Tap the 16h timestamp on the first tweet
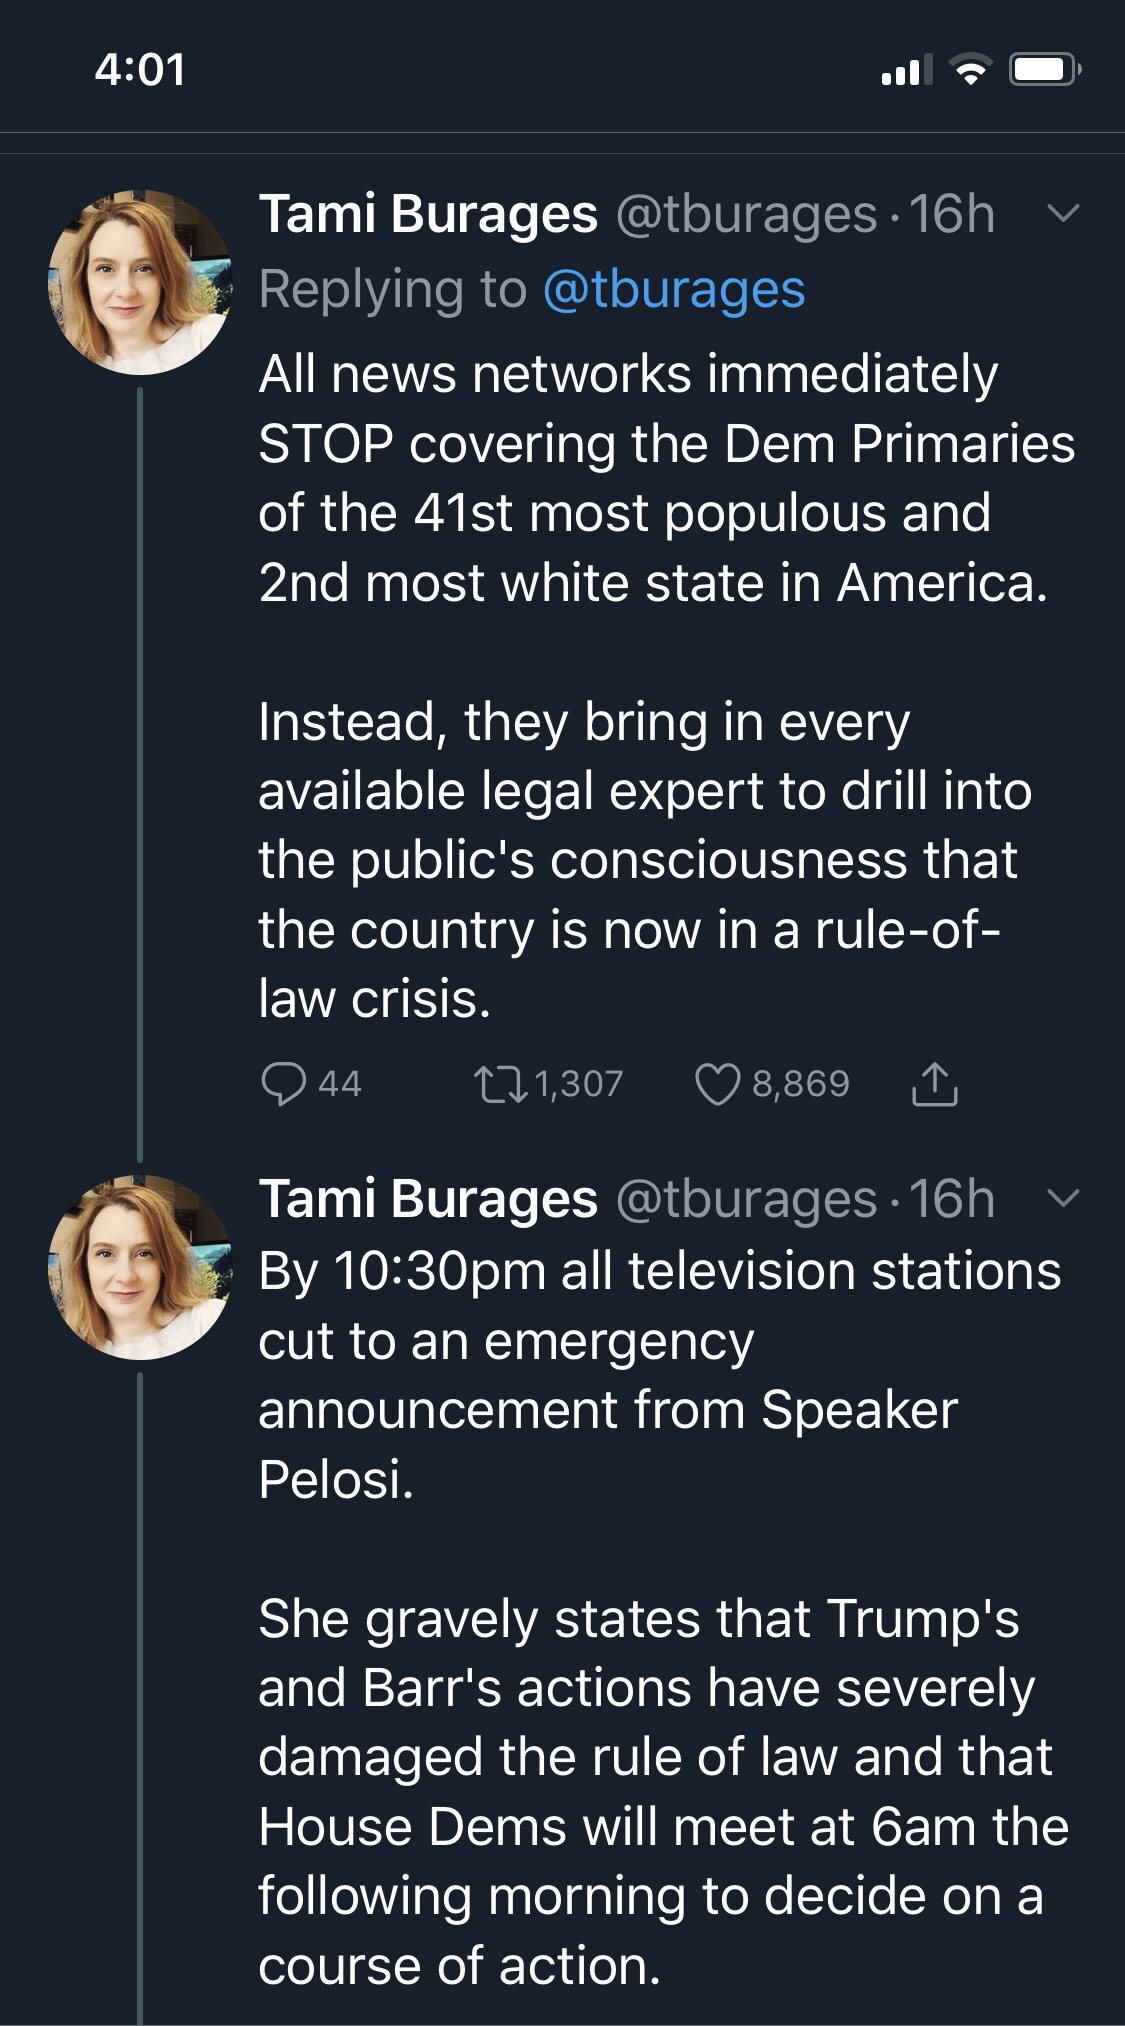Viewport: 1125px width, 2026px height. [951, 214]
